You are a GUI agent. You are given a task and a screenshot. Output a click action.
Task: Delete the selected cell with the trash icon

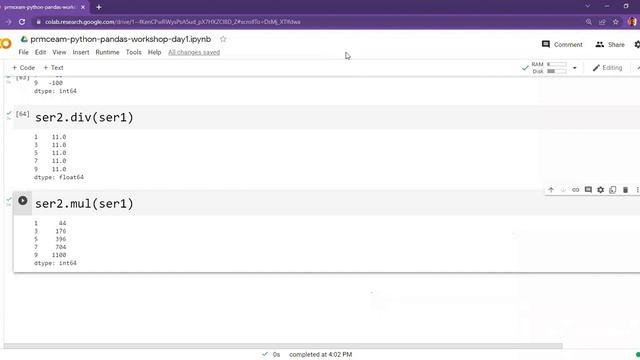coord(625,190)
